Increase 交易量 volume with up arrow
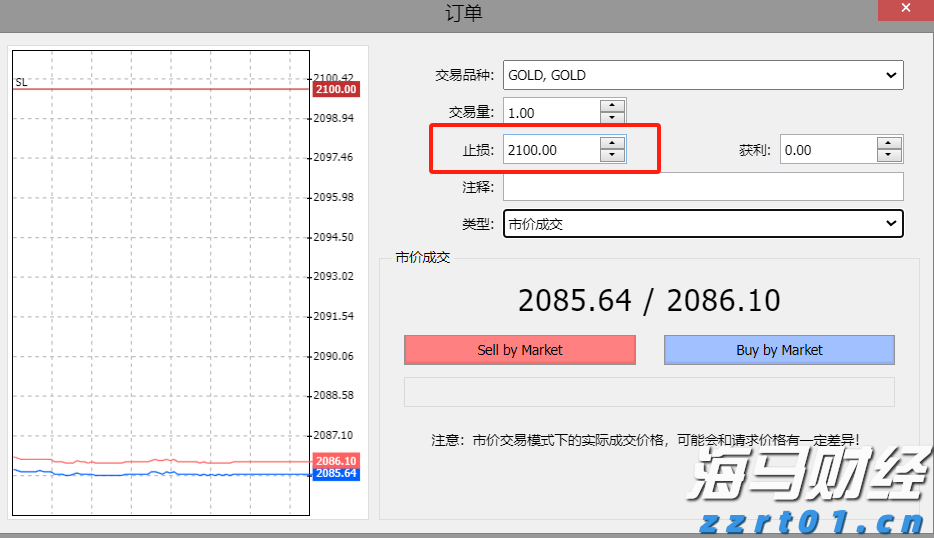 coord(612,106)
